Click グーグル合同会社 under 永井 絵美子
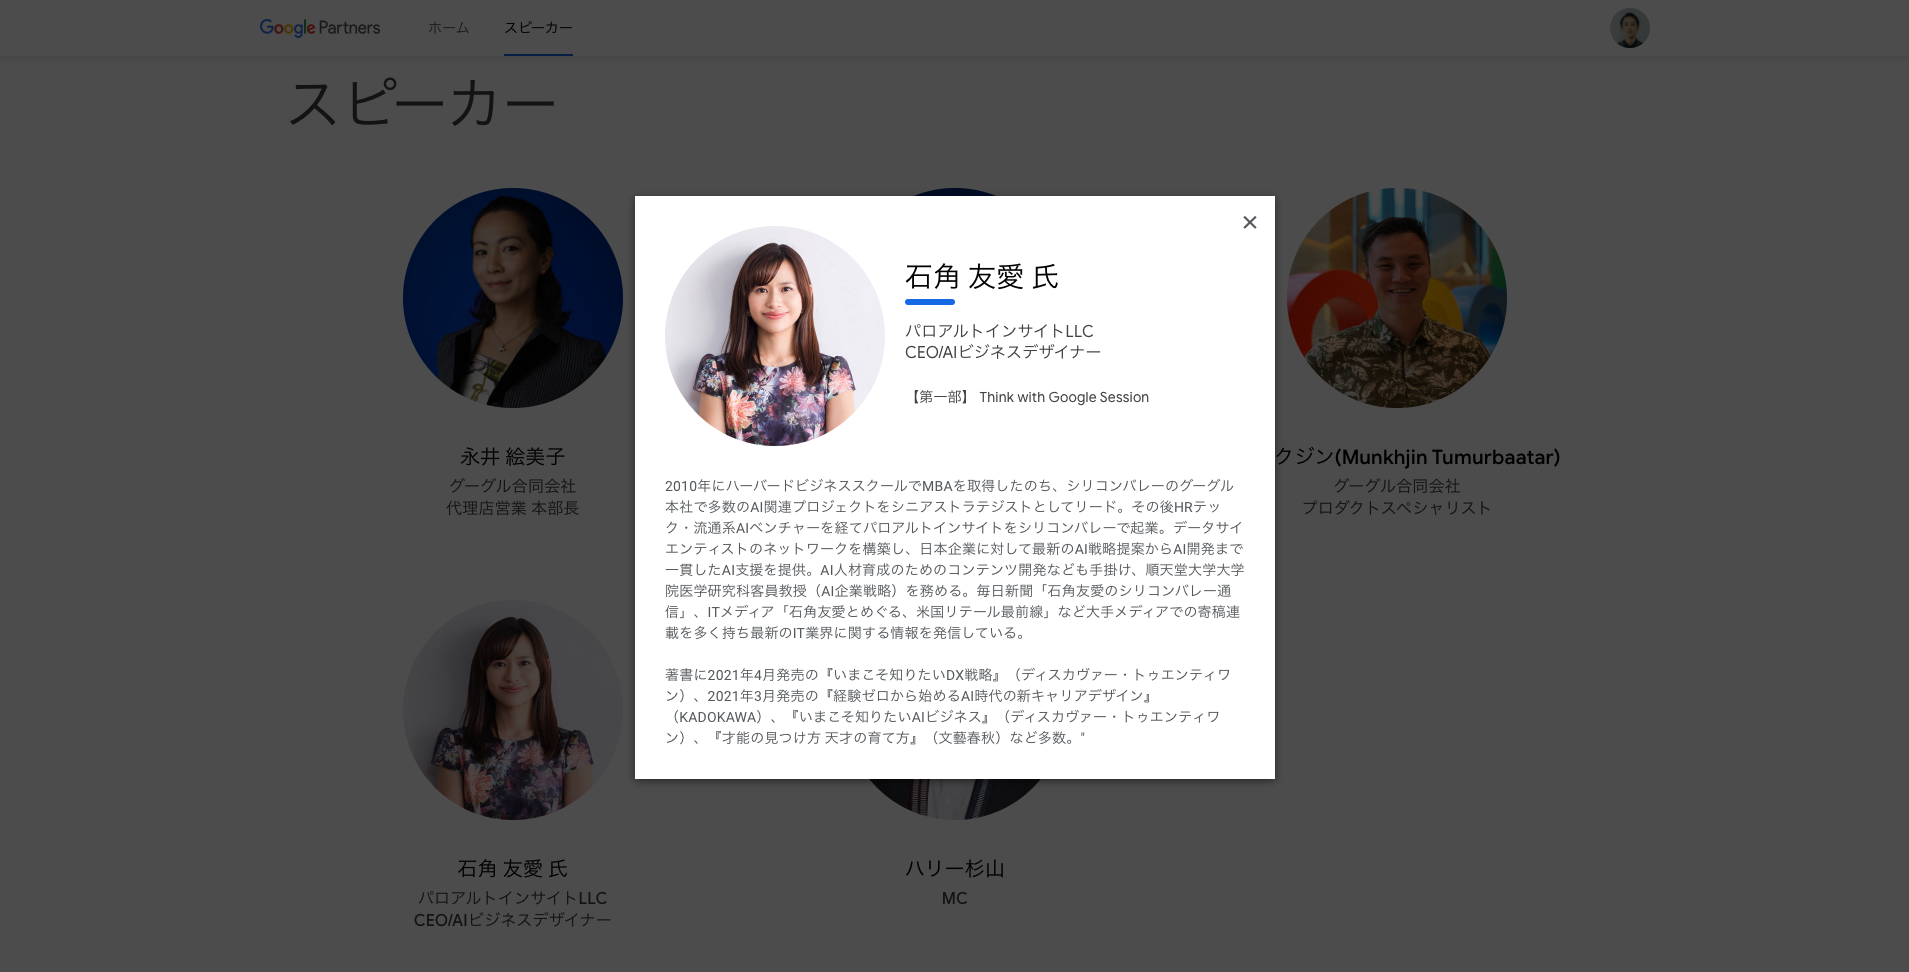Screen dimensions: 1909x972 coord(513,486)
